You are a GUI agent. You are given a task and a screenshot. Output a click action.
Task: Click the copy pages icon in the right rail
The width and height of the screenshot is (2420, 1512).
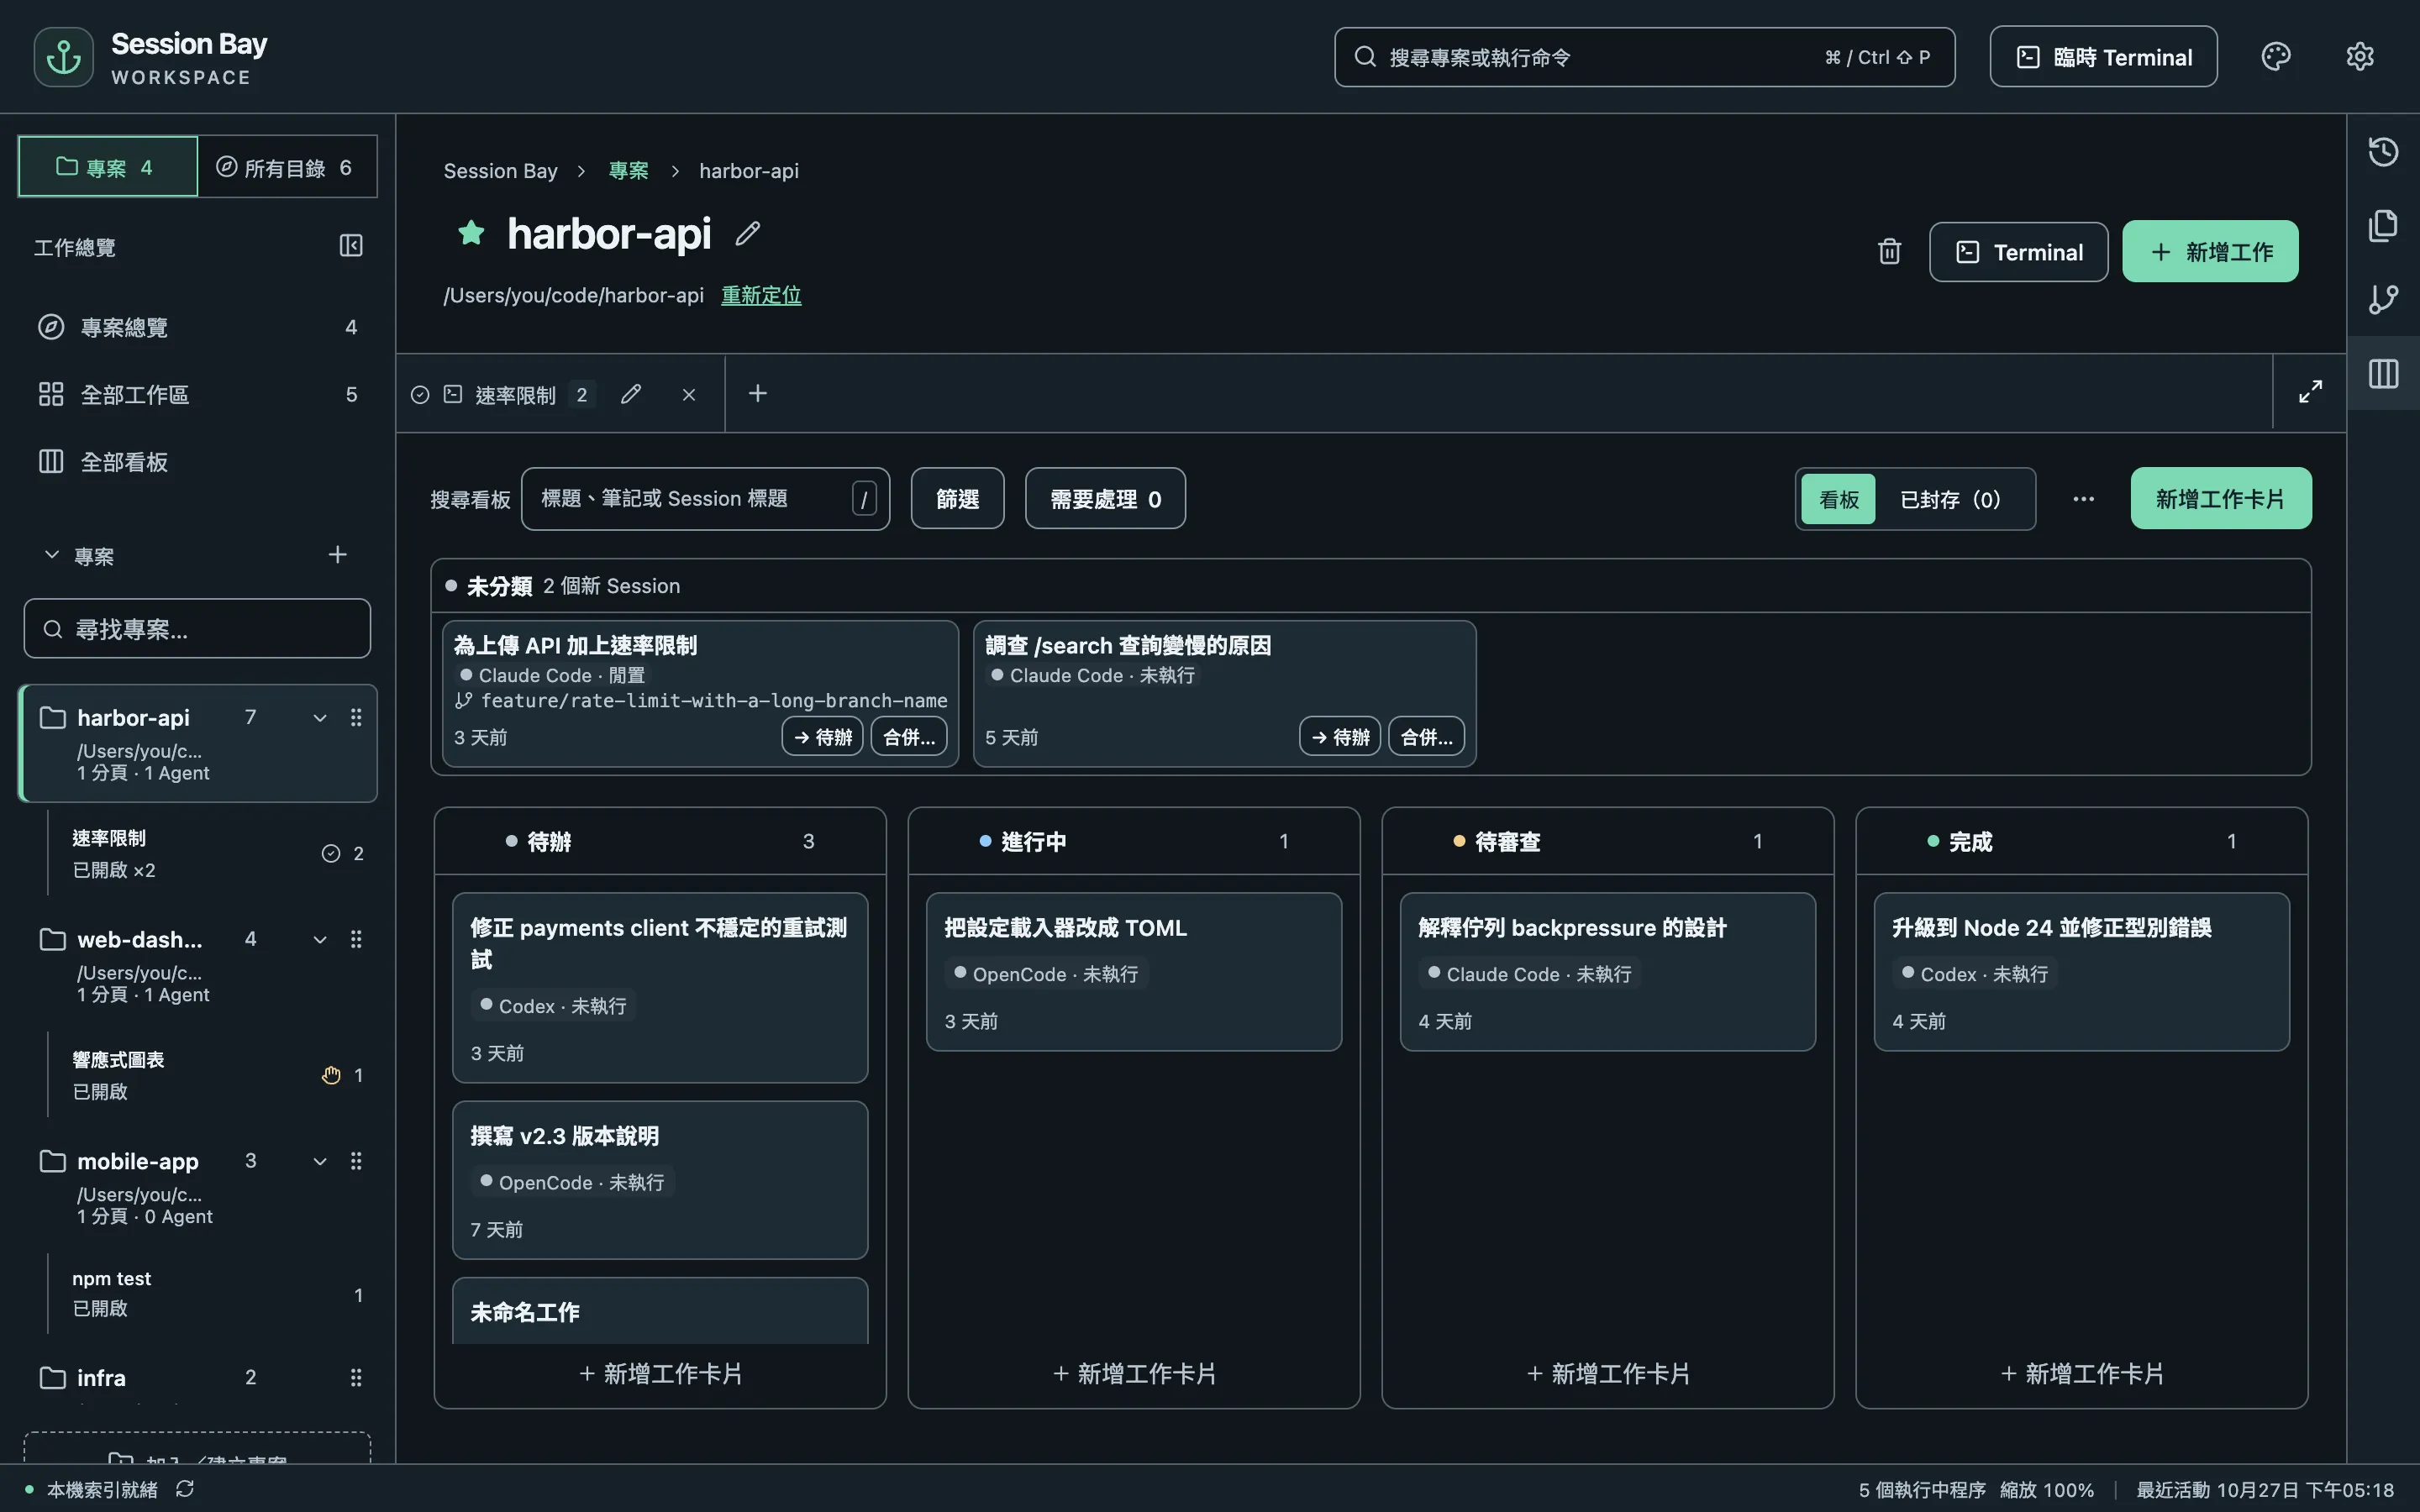pos(2383,226)
